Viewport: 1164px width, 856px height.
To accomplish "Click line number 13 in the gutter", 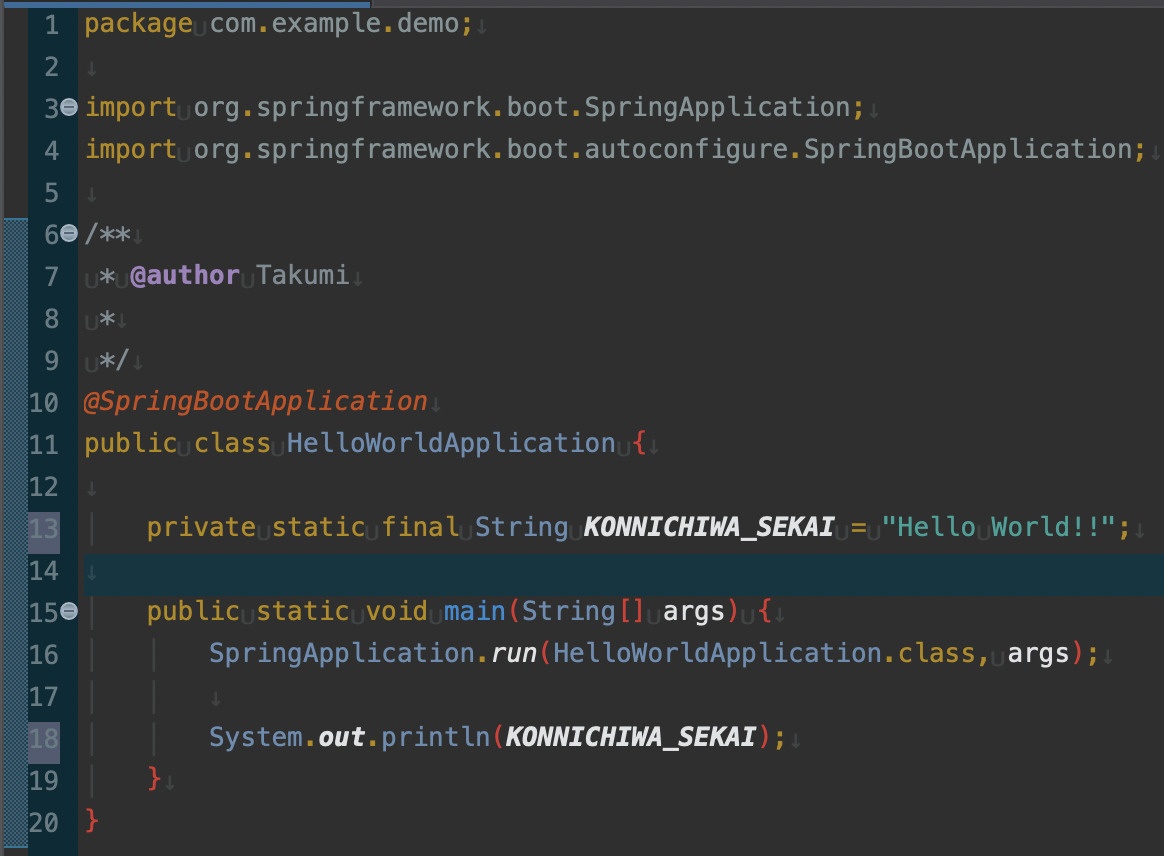I will pyautogui.click(x=44, y=529).
